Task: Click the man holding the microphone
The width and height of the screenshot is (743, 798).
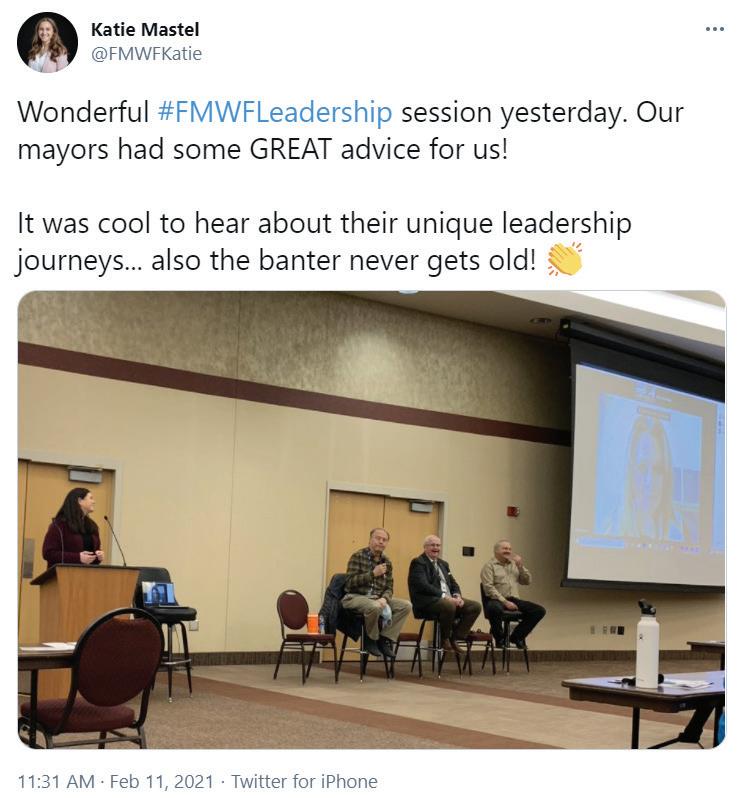Action: (375, 590)
